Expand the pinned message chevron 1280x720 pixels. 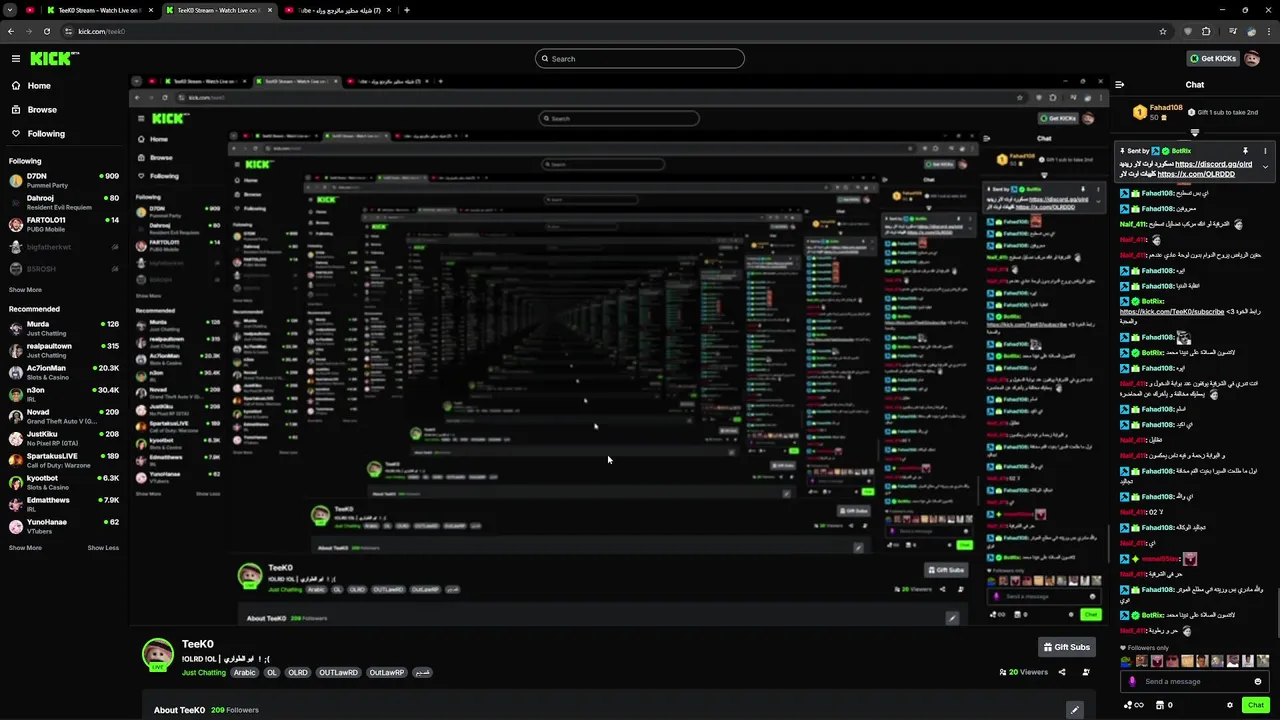pyautogui.click(x=1265, y=168)
